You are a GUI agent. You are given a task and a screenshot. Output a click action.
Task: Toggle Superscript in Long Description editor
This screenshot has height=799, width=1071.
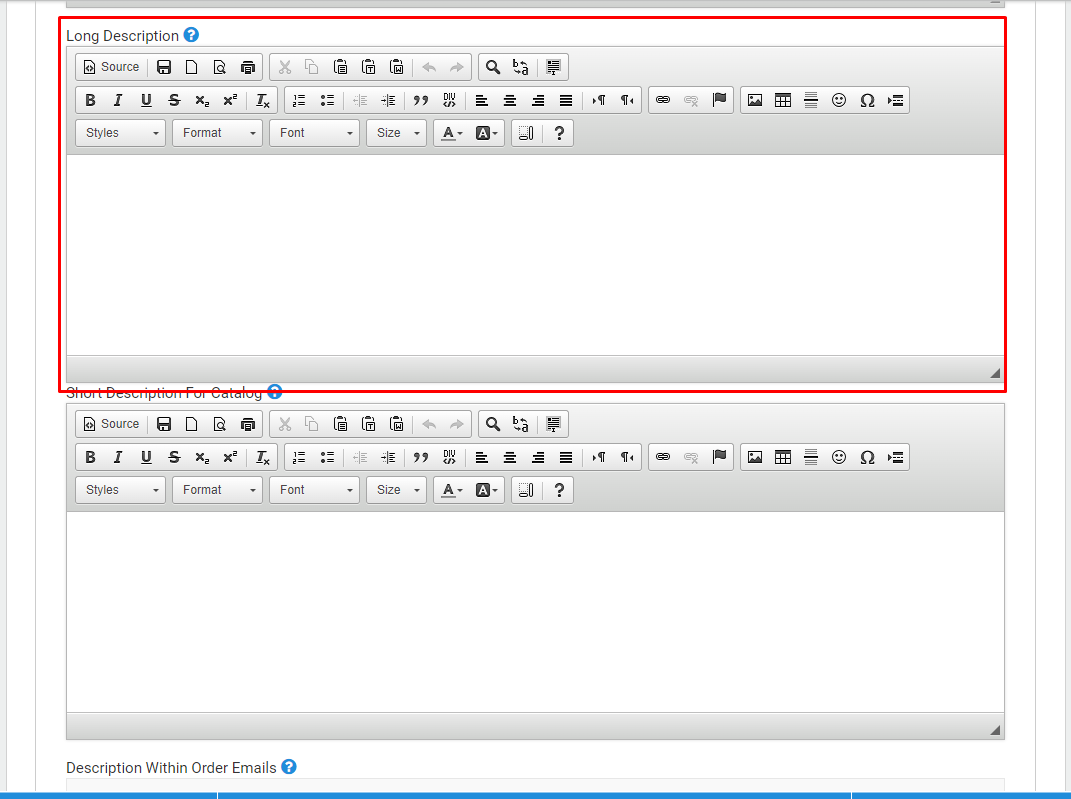tap(230, 100)
